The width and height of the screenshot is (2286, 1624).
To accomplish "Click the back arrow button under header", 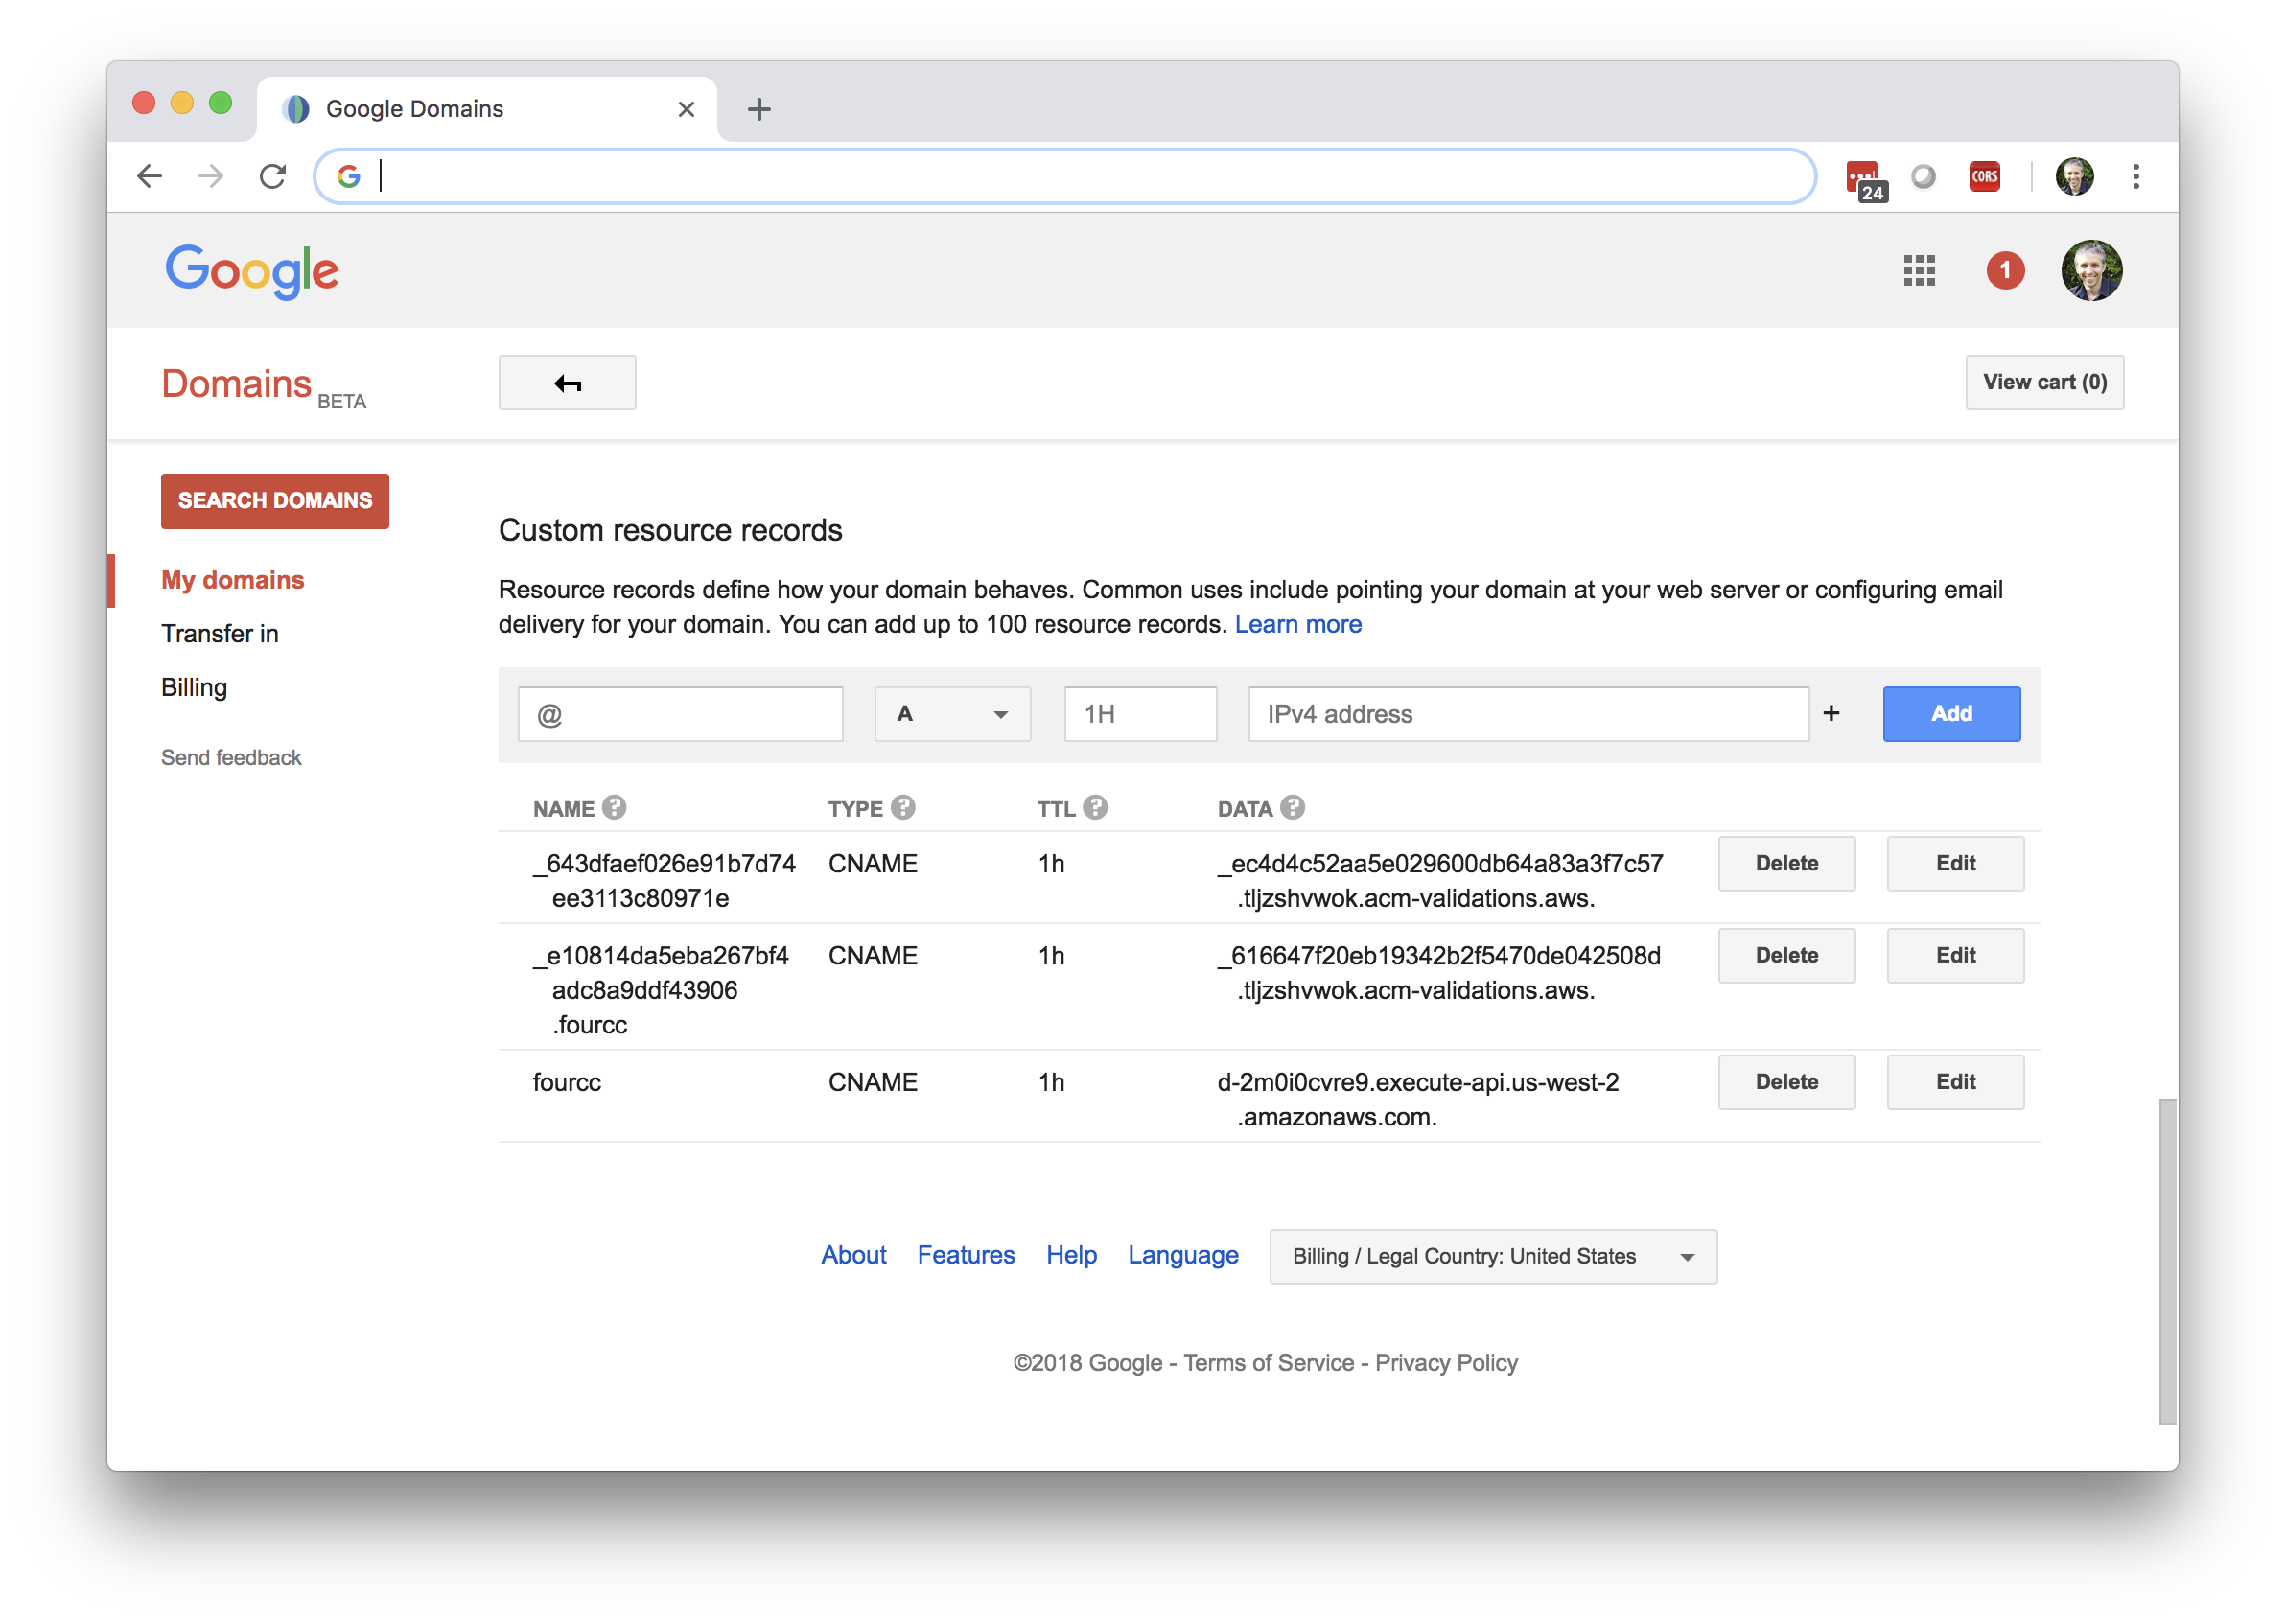I will click(x=567, y=383).
